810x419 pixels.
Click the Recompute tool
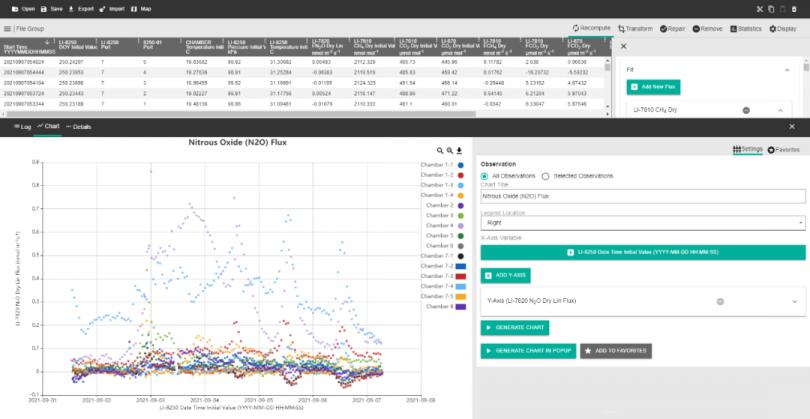(x=590, y=29)
